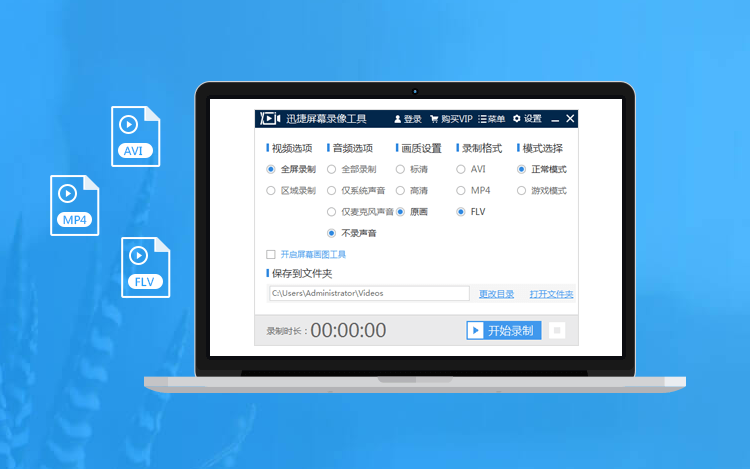Click the 视频选项 section heading
Image resolution: width=750 pixels, height=469 pixels.
(x=292, y=148)
